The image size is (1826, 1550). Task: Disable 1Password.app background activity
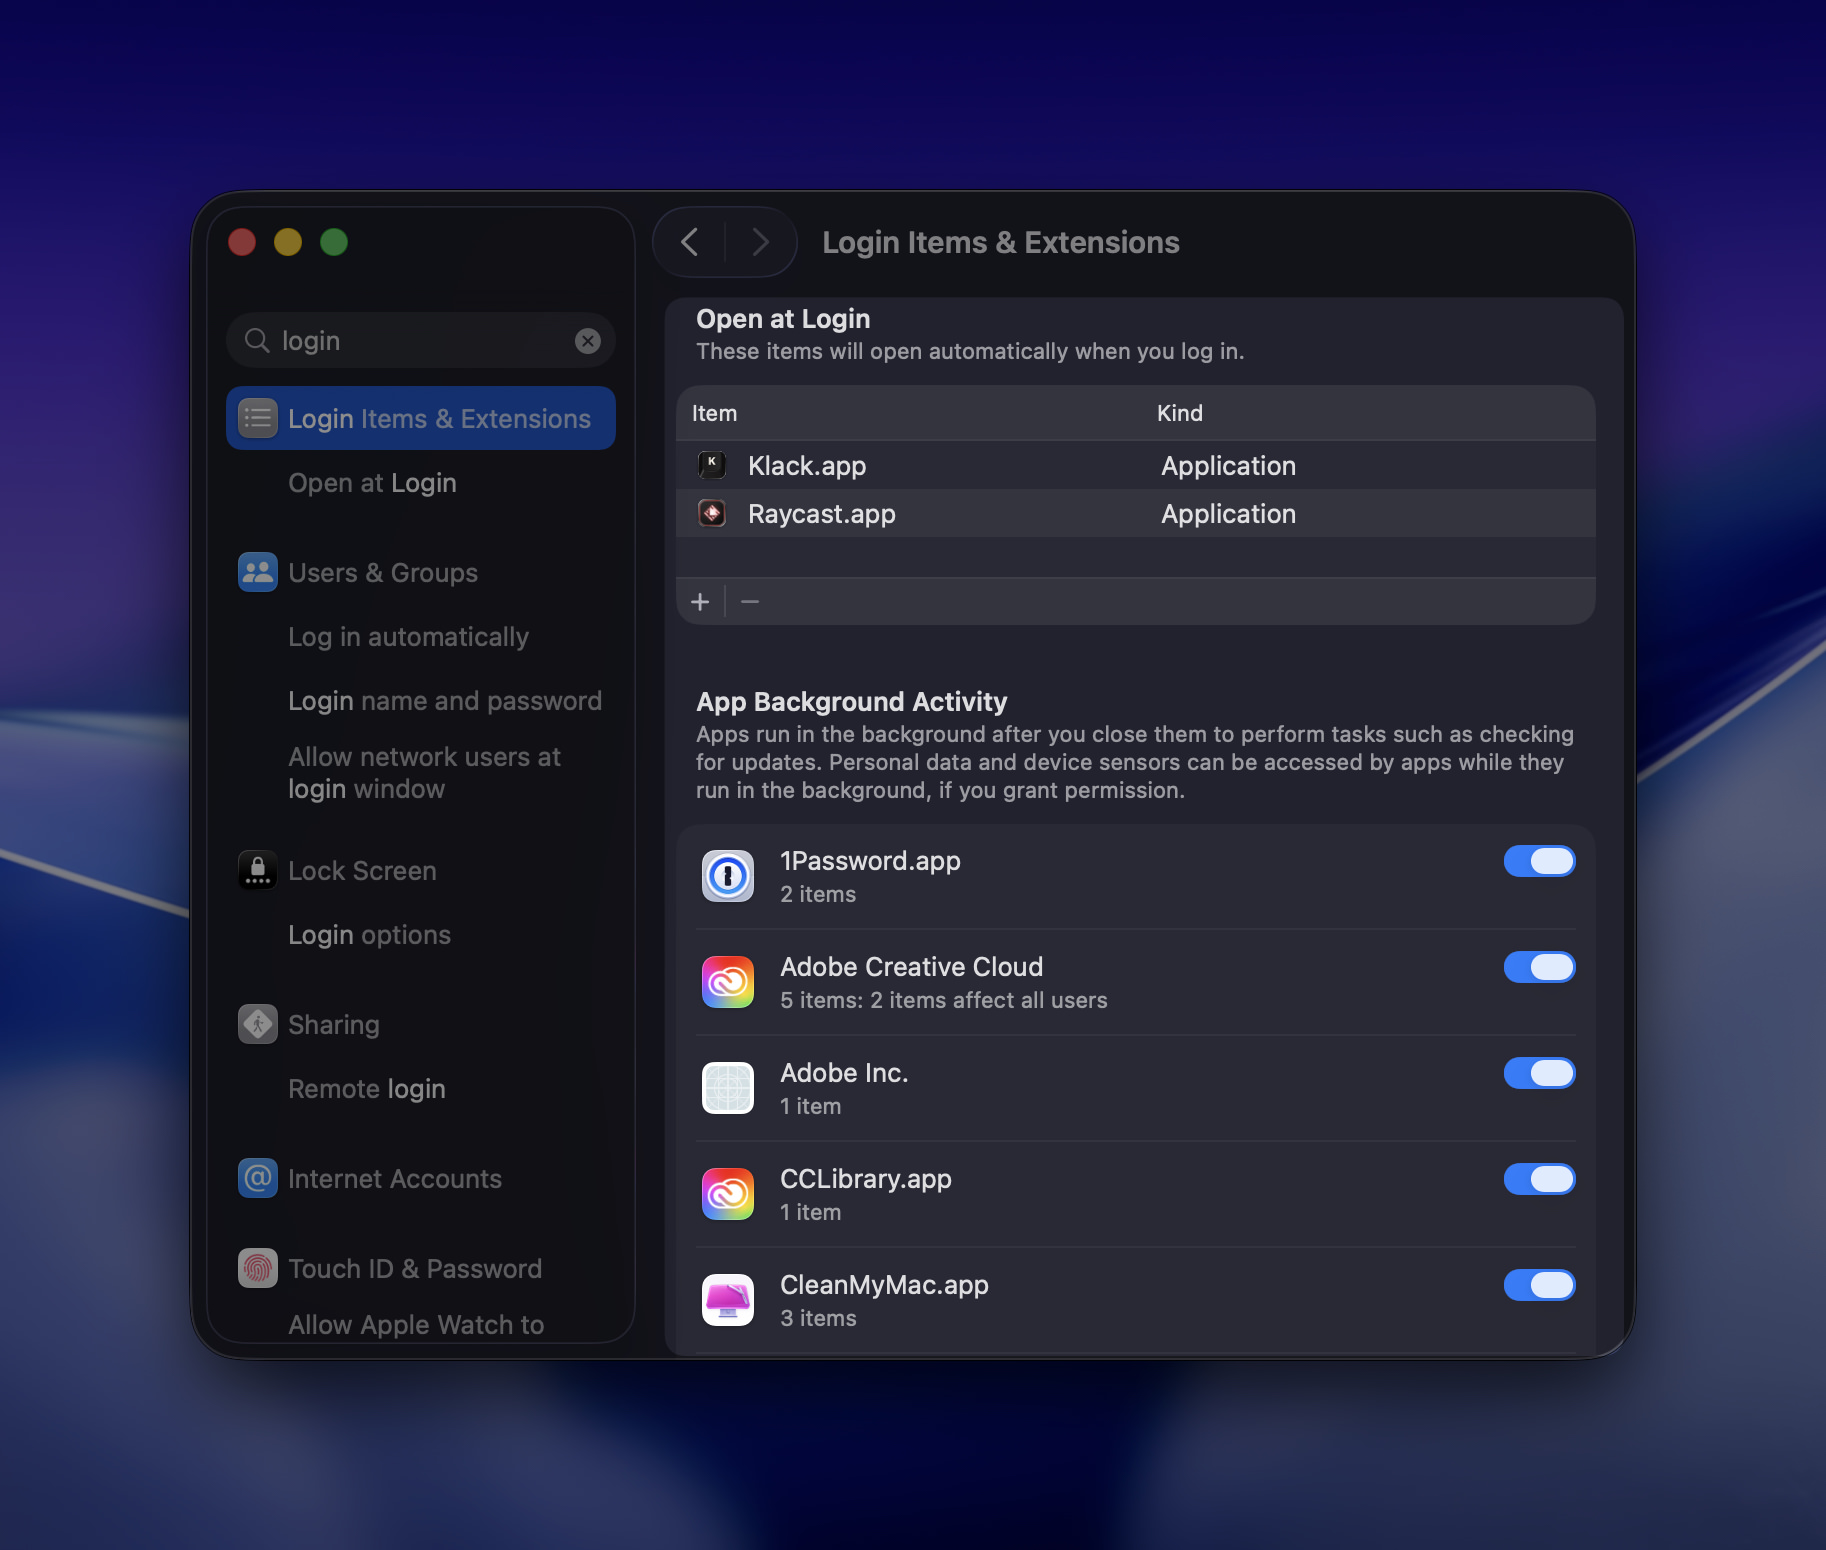(x=1539, y=861)
